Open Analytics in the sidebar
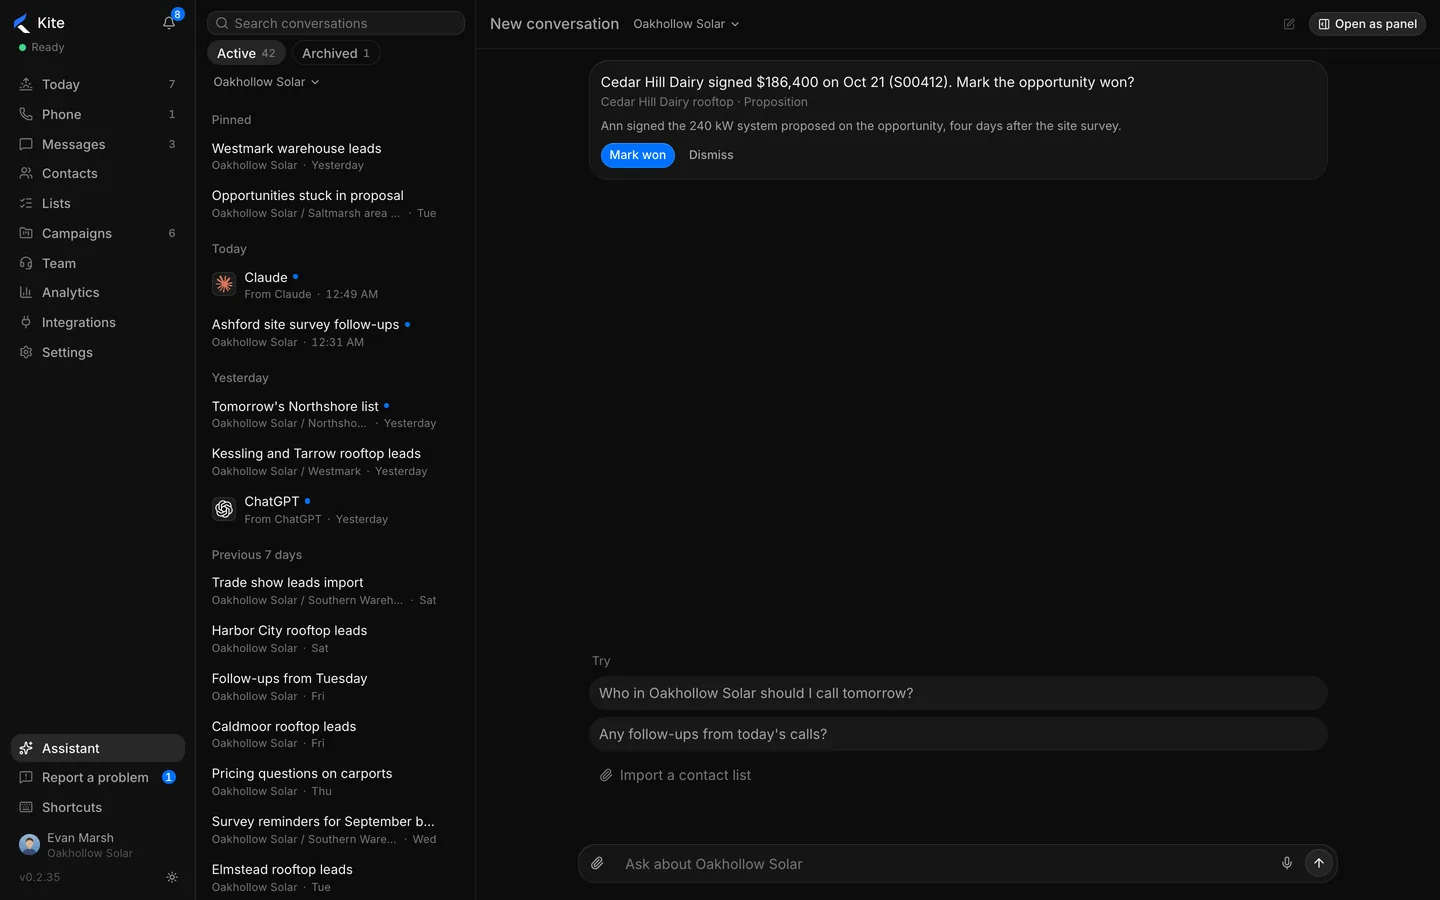 tap(97, 293)
